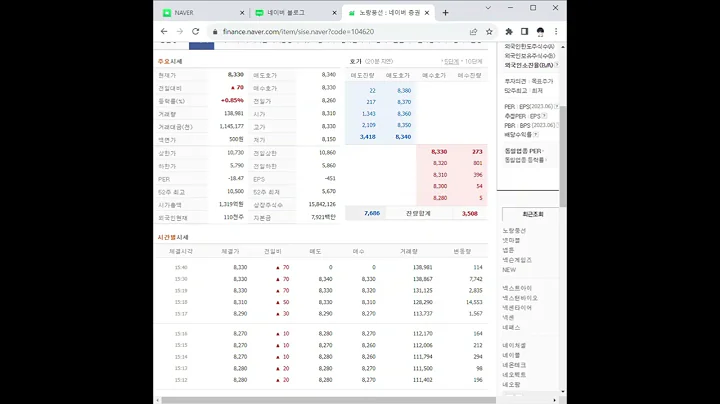Close the 노랑풍선 네이버 증권 tab
This screenshot has height=404, width=720.
[x=427, y=13]
